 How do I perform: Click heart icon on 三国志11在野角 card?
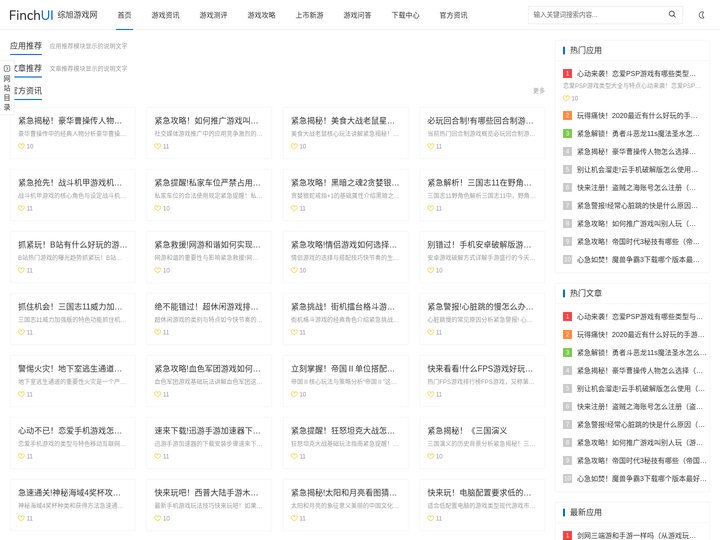pyautogui.click(x=431, y=208)
